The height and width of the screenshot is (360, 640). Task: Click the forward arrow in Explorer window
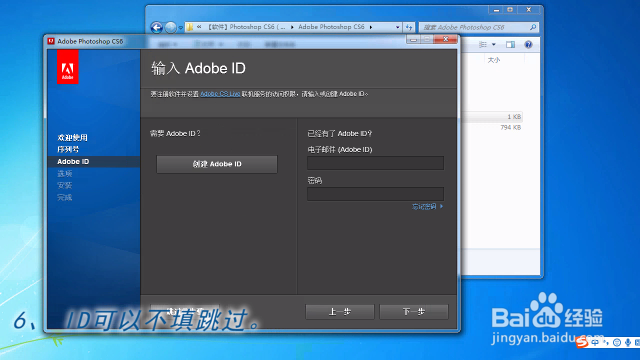pos(171,27)
